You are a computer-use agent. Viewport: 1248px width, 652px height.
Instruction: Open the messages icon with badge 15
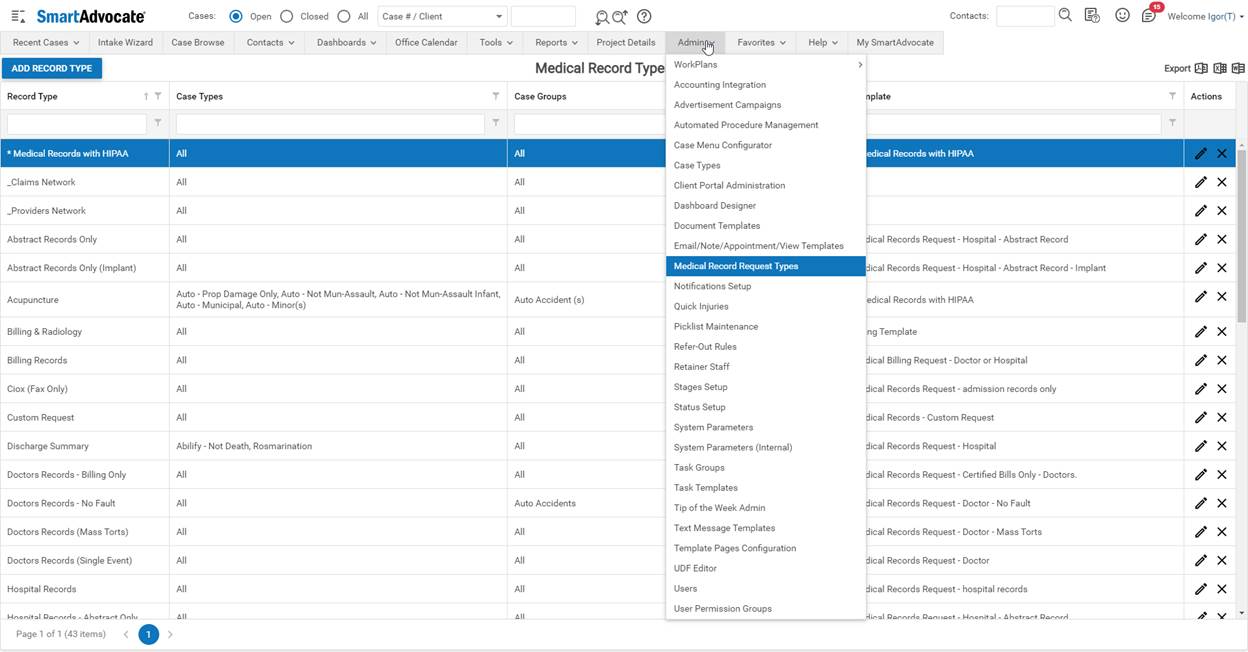[x=1150, y=15]
